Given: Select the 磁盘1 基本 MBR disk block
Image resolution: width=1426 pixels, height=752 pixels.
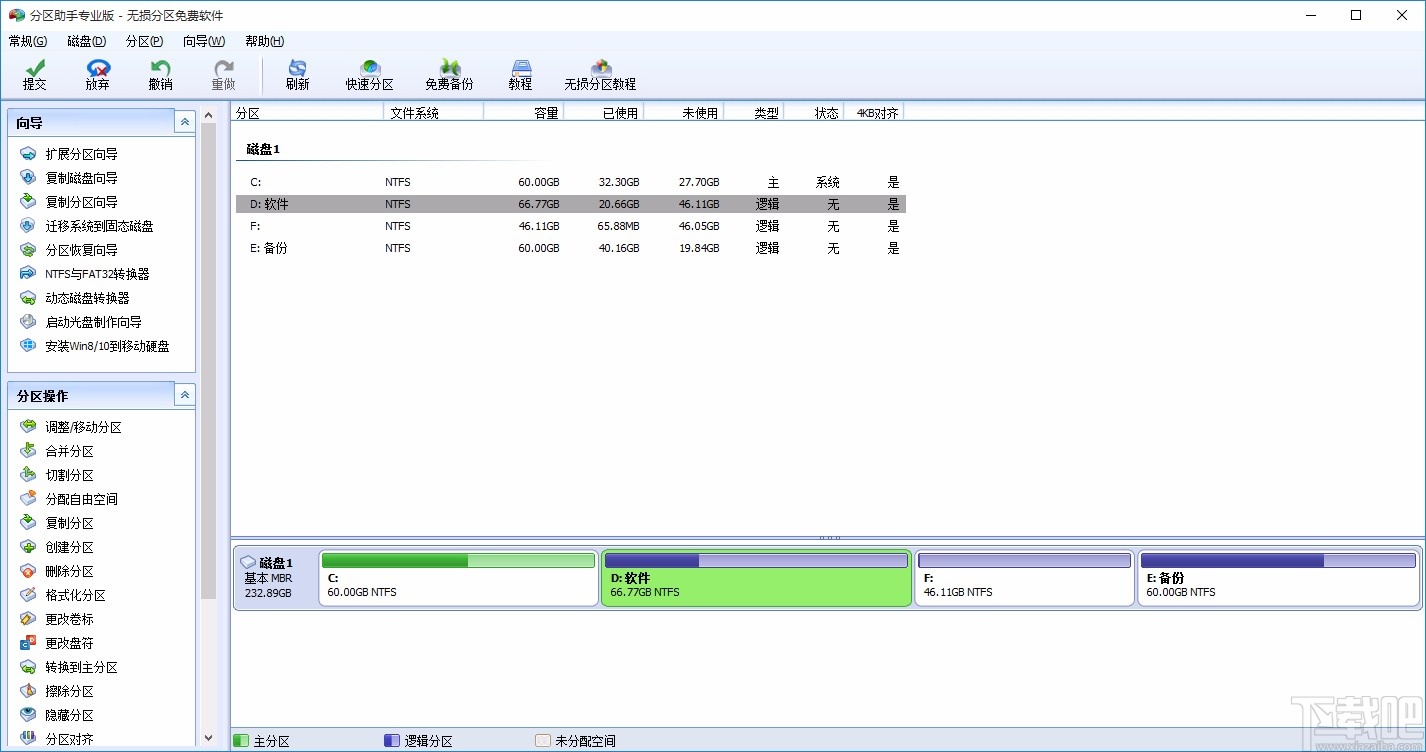Looking at the screenshot, I should (x=275, y=578).
